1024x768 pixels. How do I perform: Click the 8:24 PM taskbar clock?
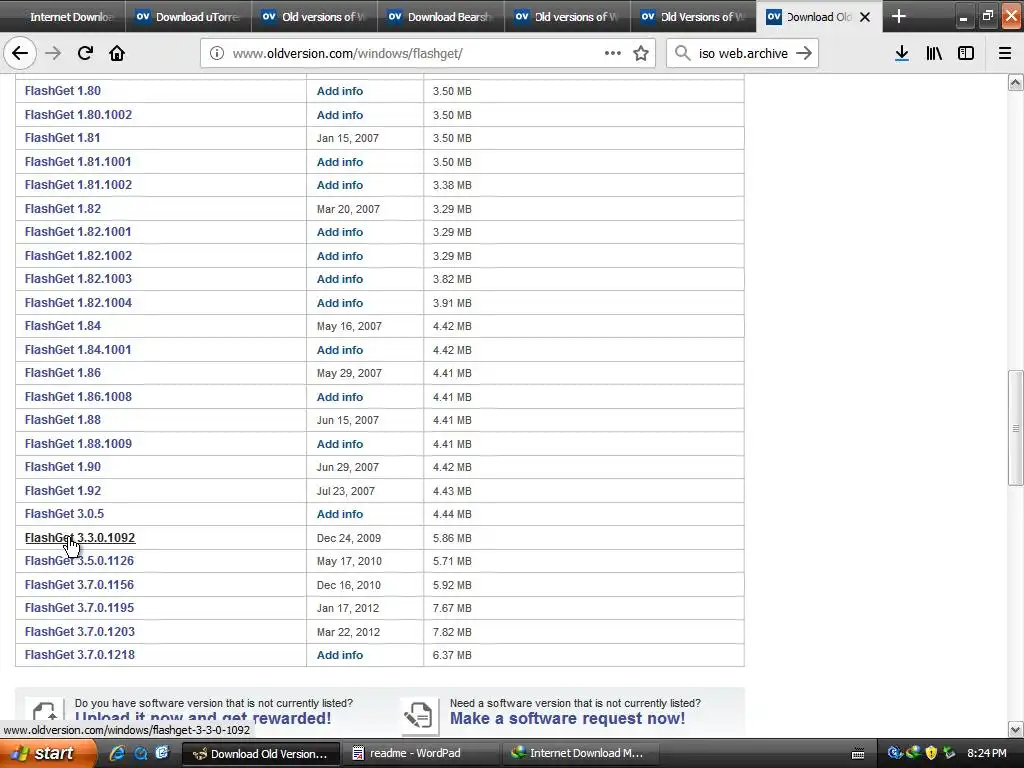[987, 754]
